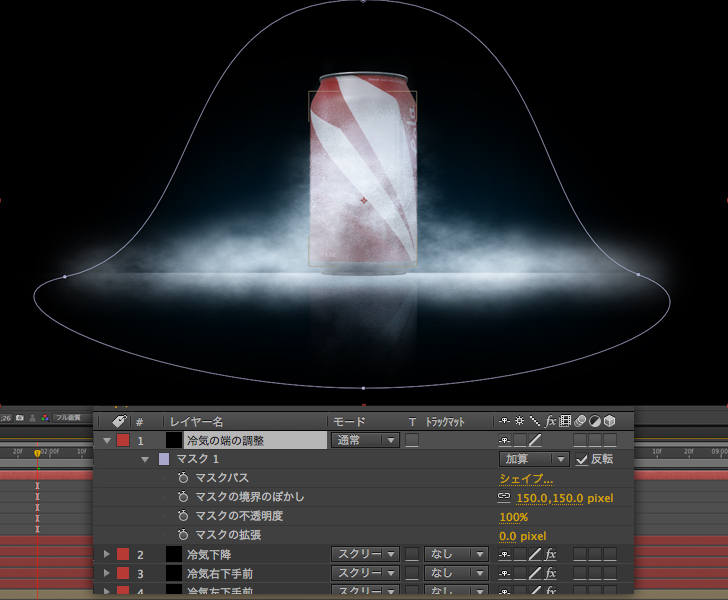Click the snapshot camera icon in viewer

pos(18,418)
